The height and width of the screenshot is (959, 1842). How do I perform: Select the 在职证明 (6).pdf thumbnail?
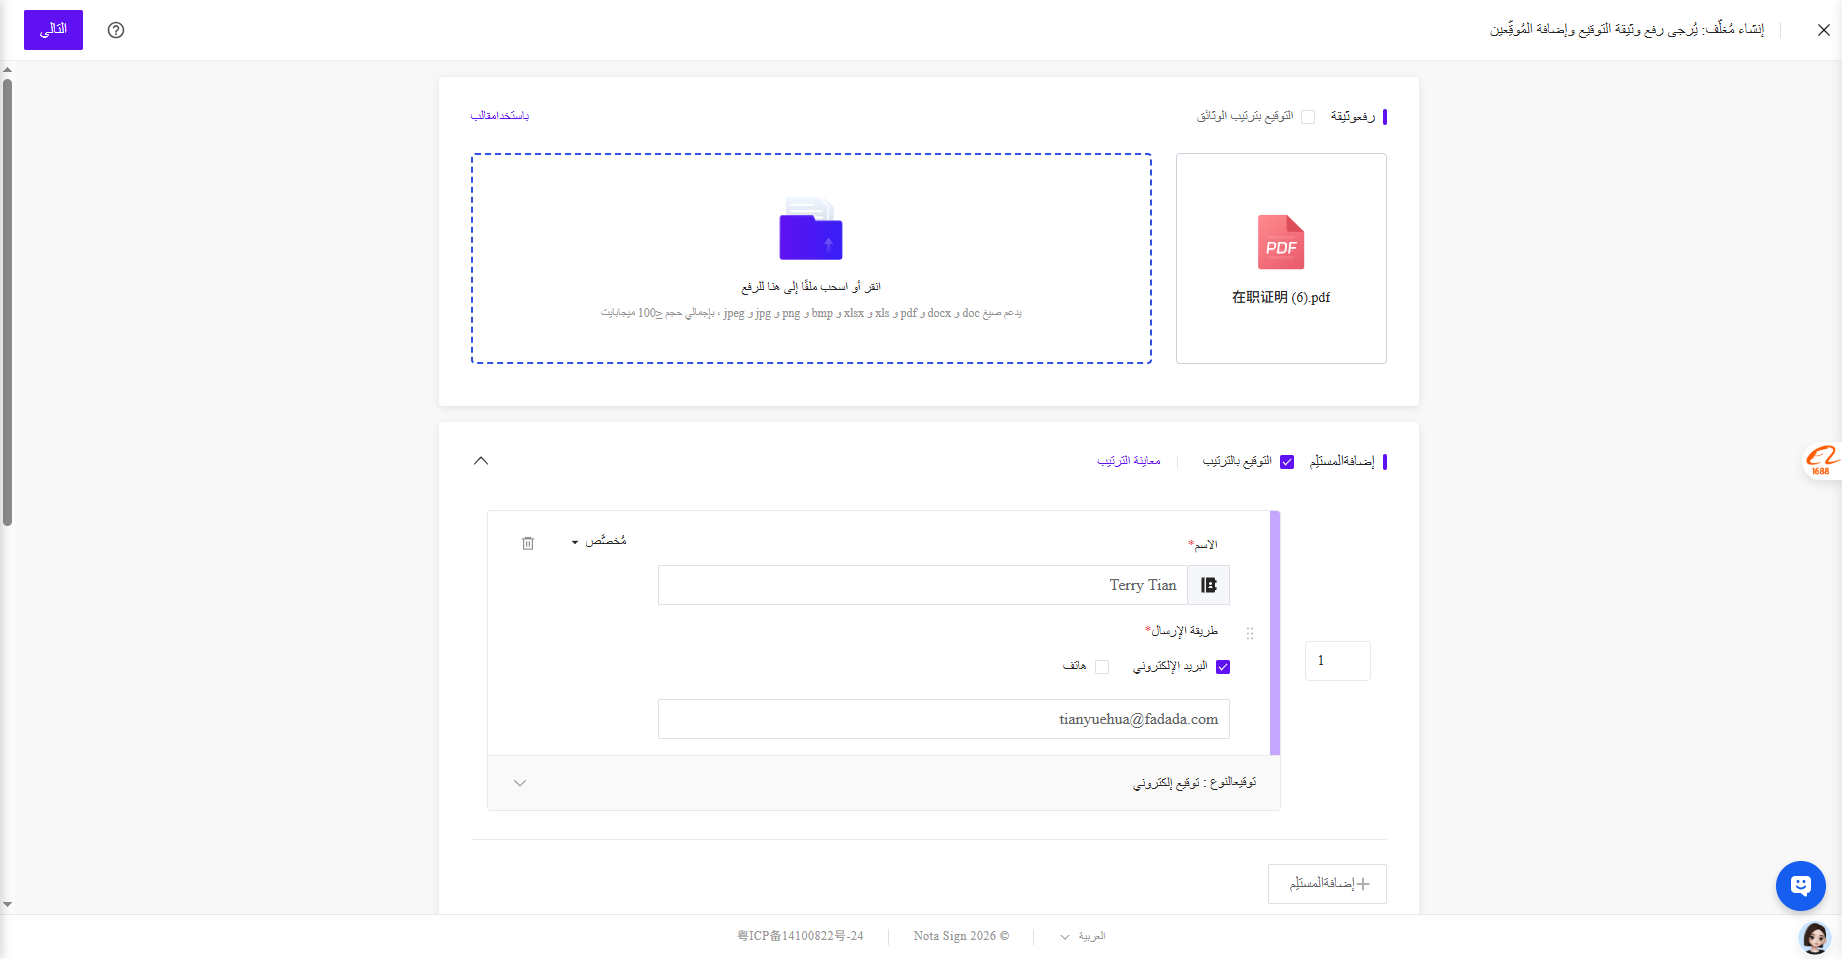[1281, 258]
